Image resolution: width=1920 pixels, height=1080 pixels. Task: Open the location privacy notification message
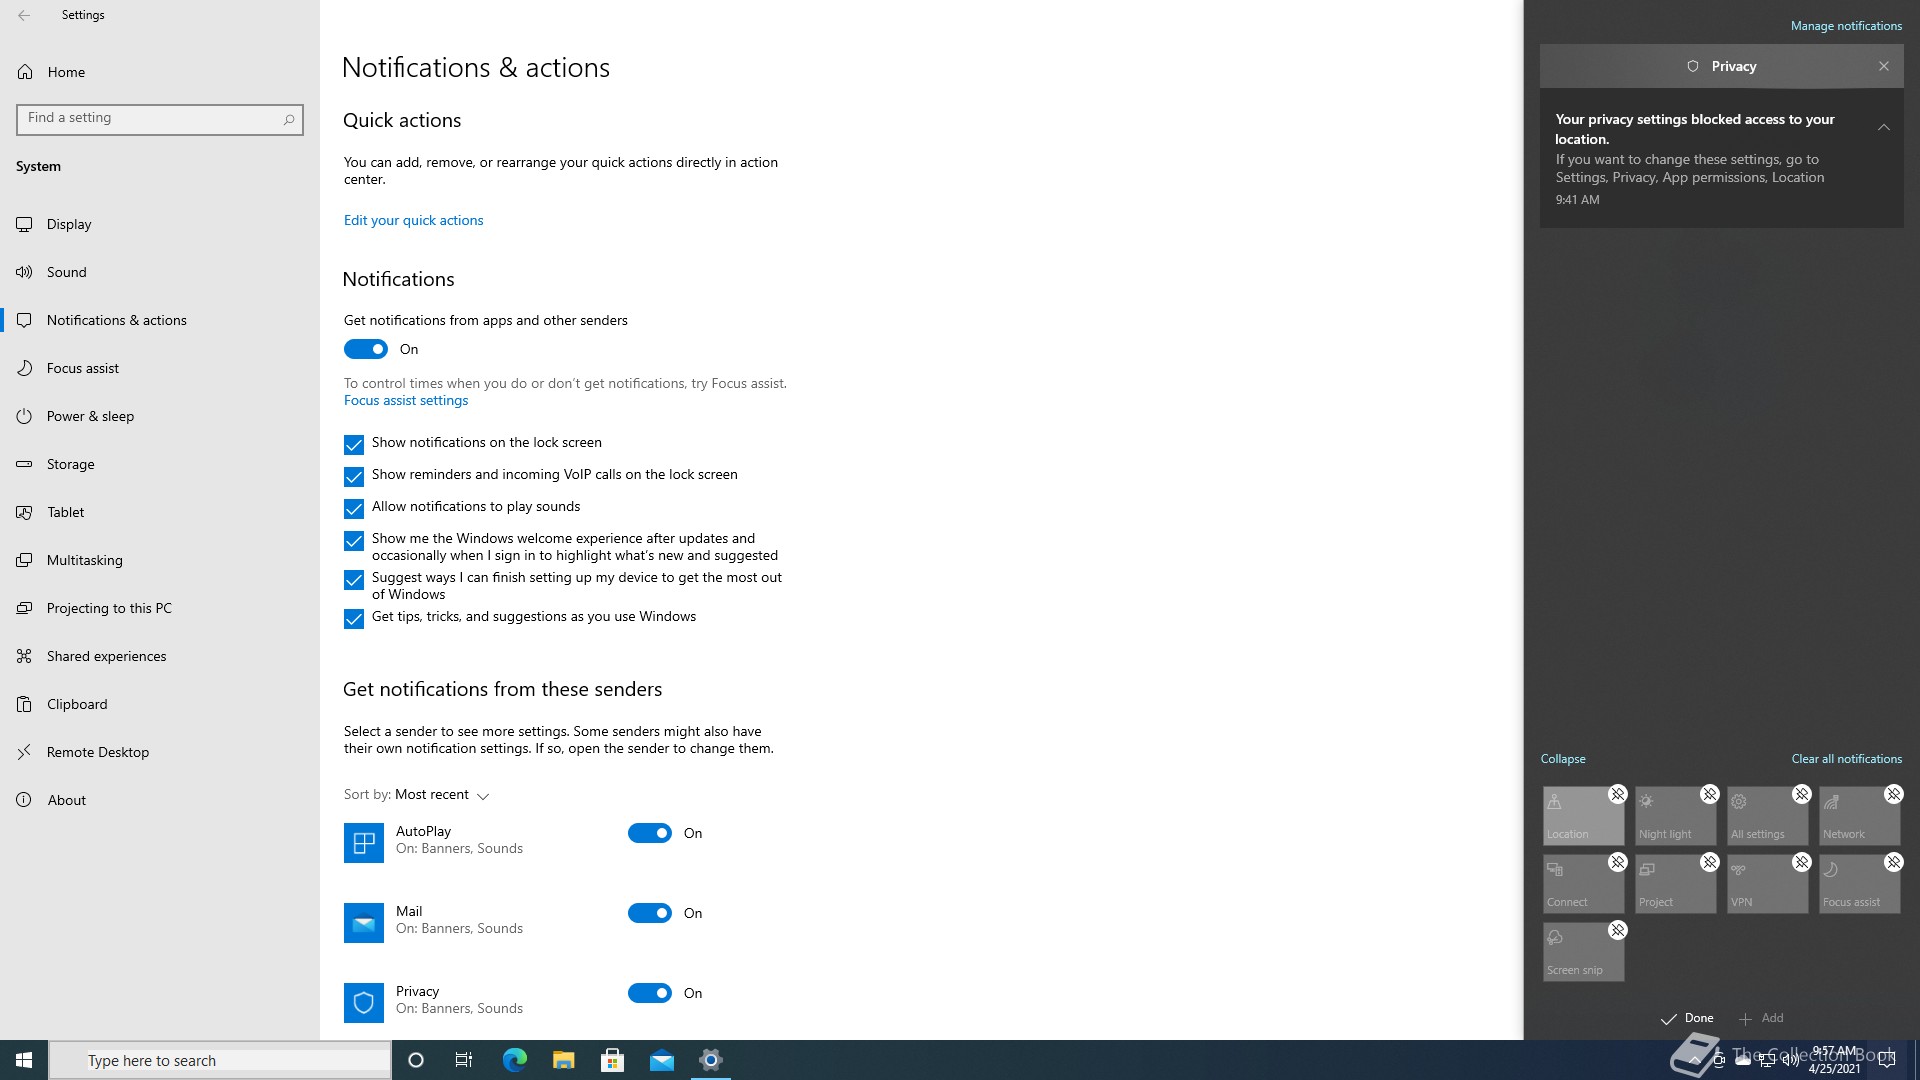tap(1721, 159)
